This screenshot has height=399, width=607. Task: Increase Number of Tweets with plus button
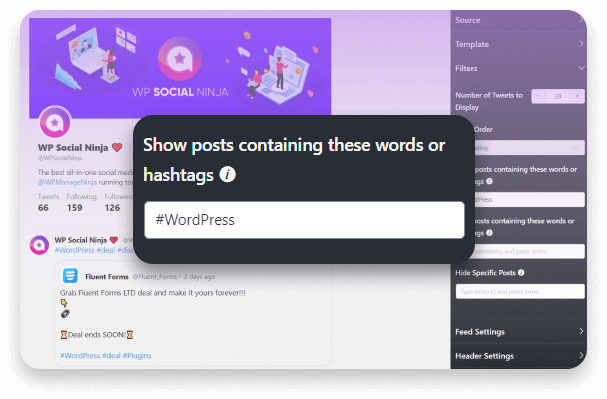(x=577, y=96)
